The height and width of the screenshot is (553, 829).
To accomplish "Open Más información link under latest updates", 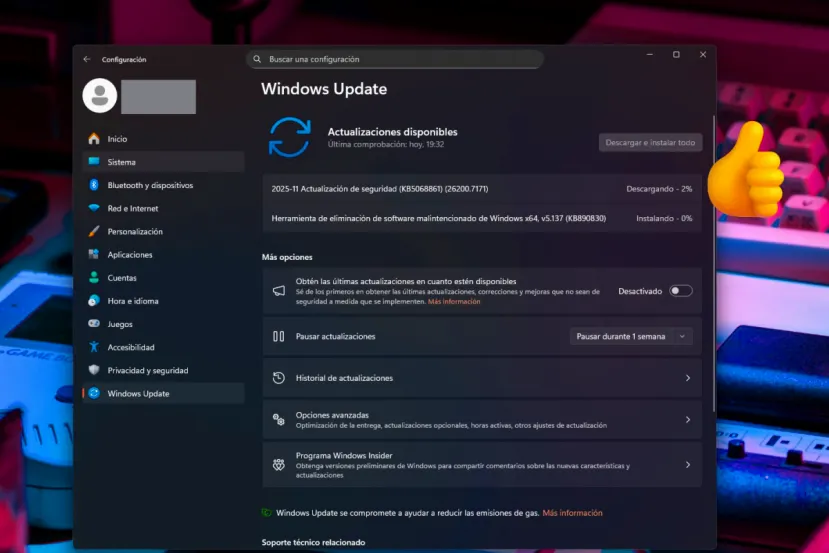I will click(x=454, y=301).
